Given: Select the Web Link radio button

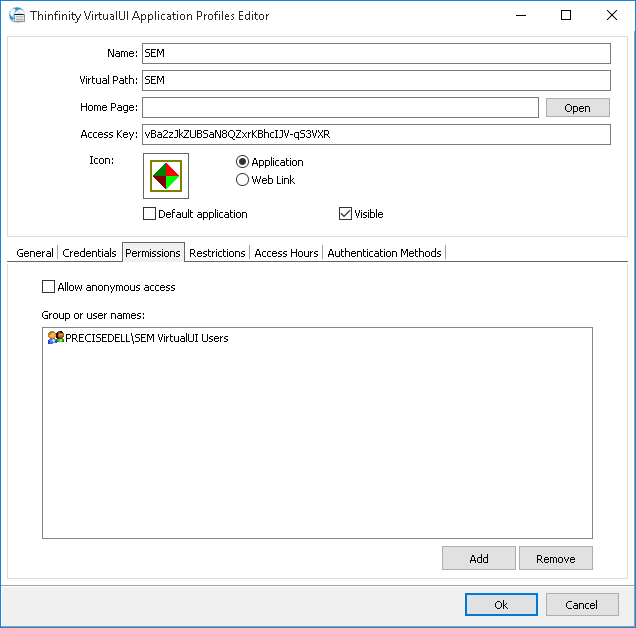Looking at the screenshot, I should 243,180.
